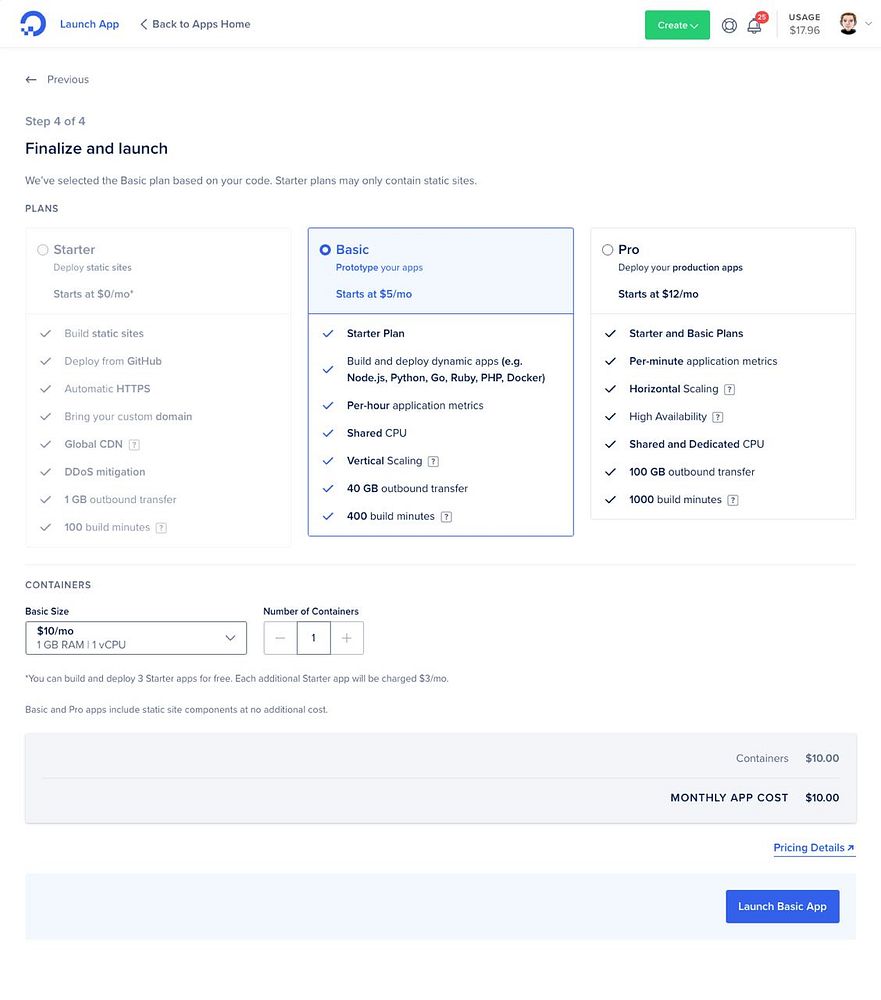
Task: Click help icon next to High Availability
Action: 717,417
